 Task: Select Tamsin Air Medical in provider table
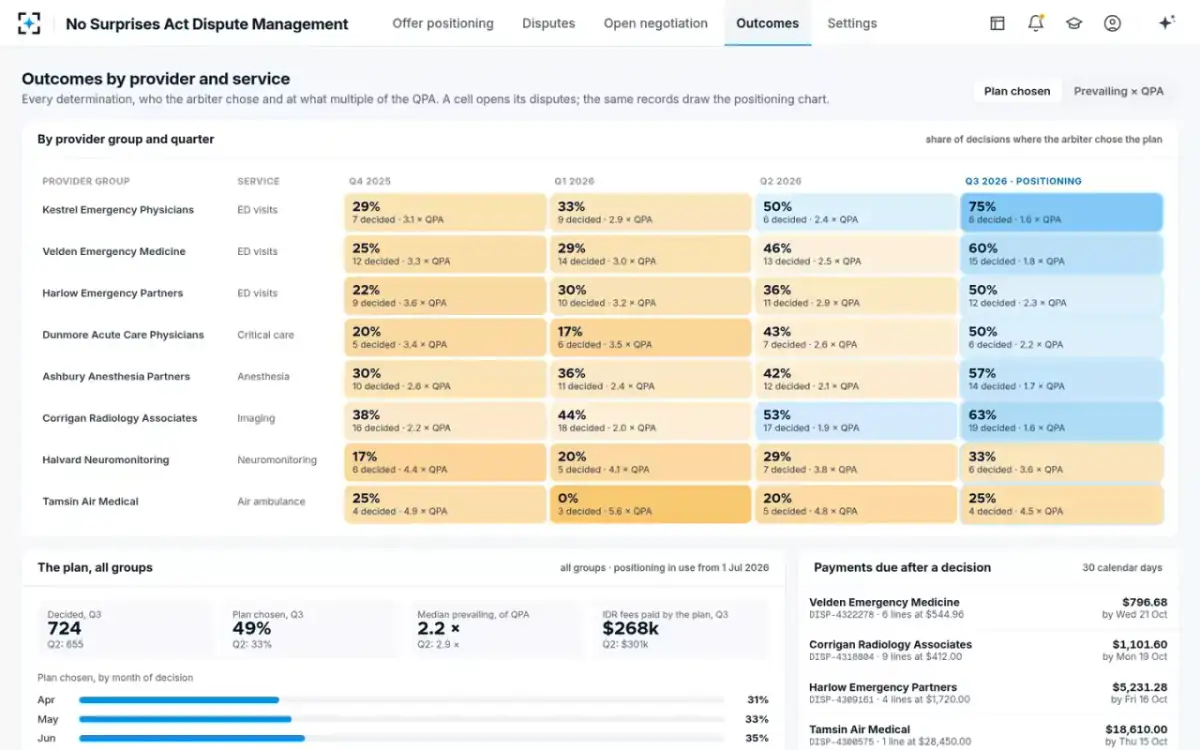coord(90,502)
